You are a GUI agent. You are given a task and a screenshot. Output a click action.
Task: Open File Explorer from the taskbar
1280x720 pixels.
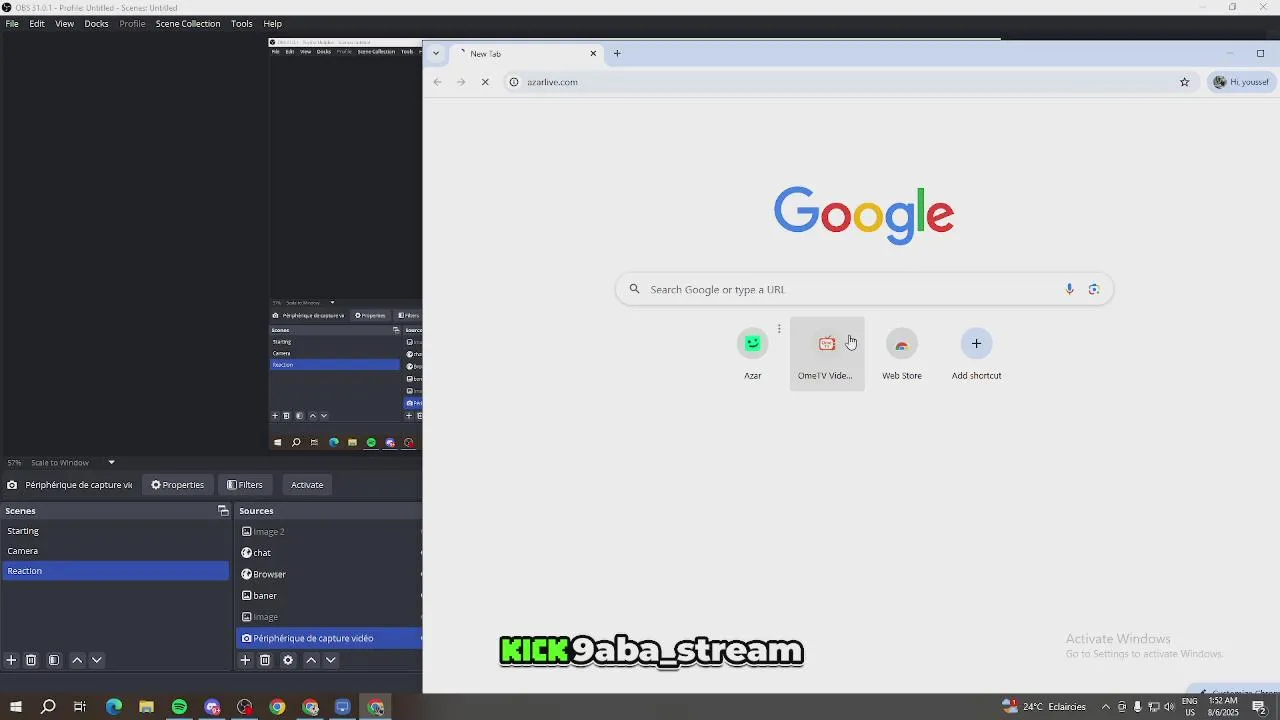(146, 707)
